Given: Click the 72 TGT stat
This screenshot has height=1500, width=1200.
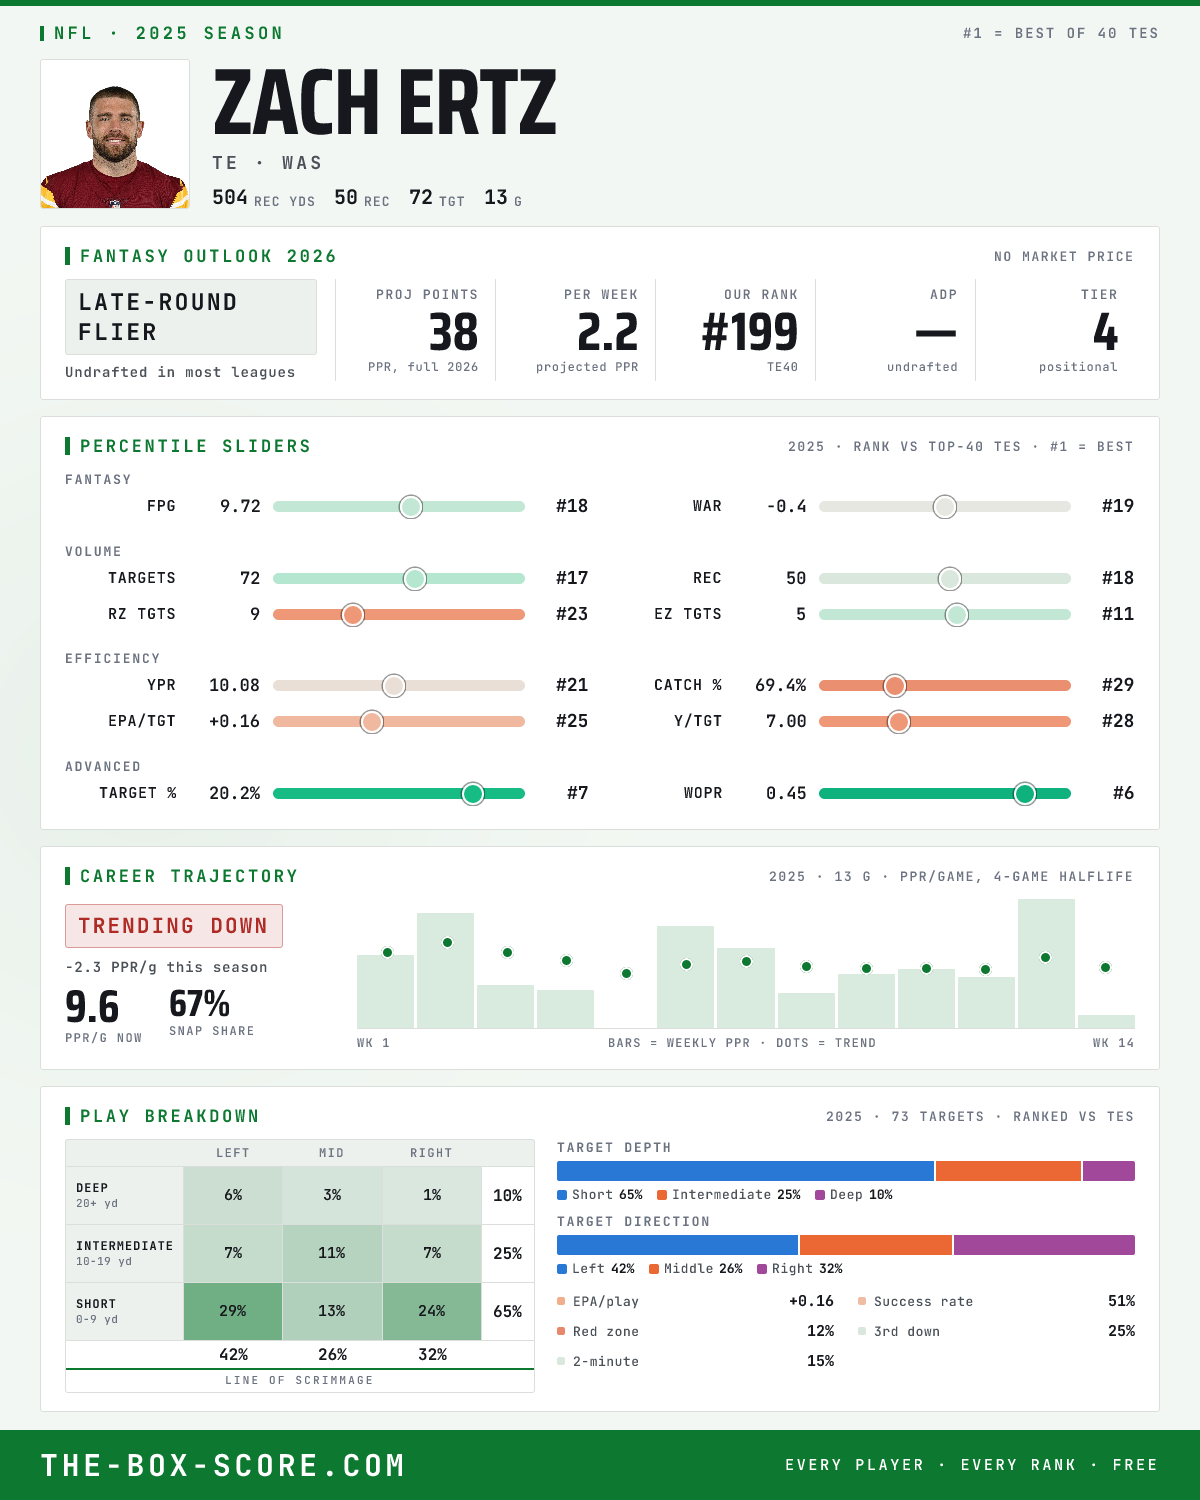Looking at the screenshot, I should click(437, 198).
